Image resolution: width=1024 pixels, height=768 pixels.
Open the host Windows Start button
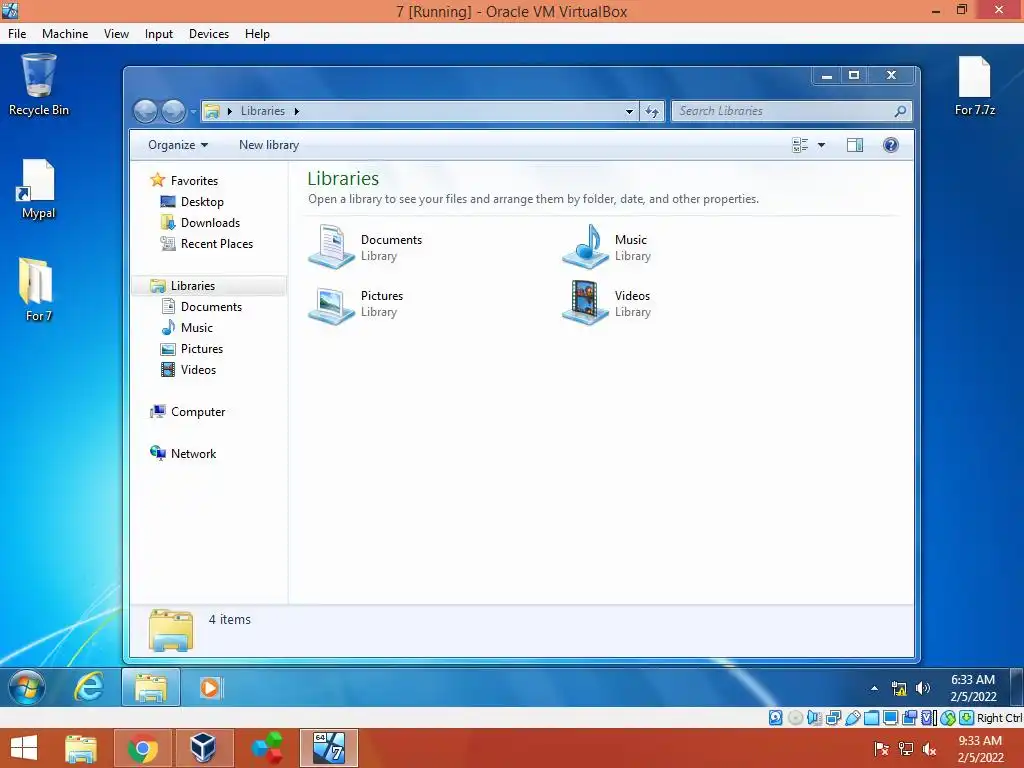pos(24,748)
